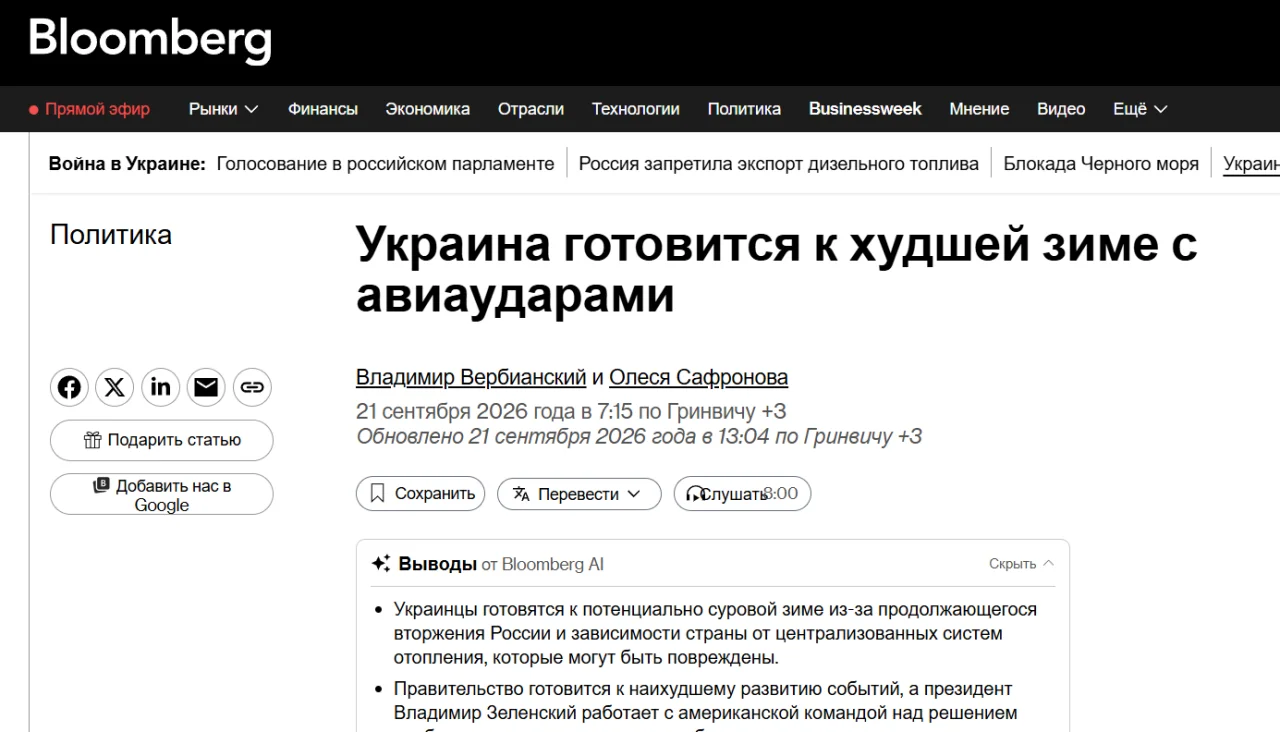Screen dimensions: 1280x732
Task: Go to Businessweek section
Action: [865, 109]
